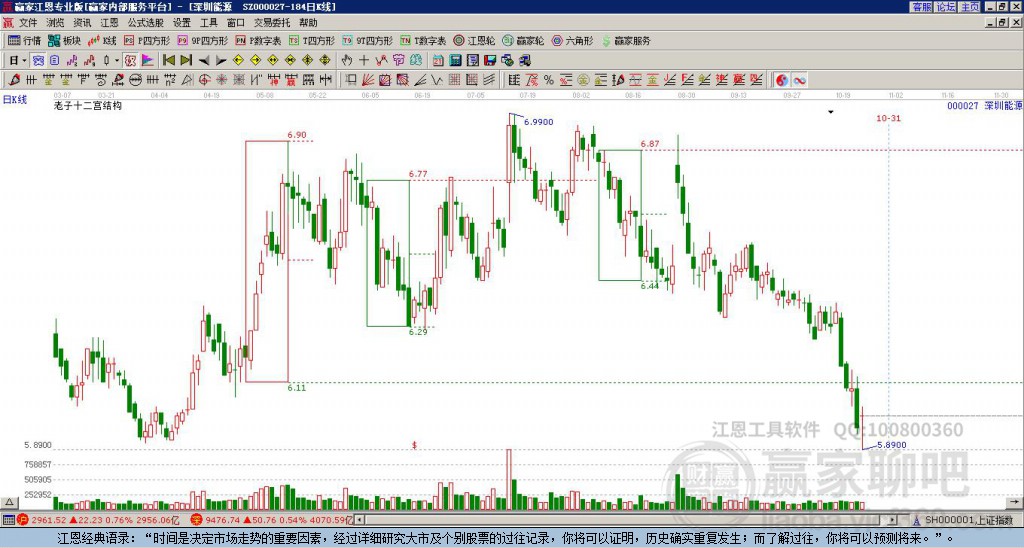Click the orange 深 index status icon
1024x548 pixels.
pyautogui.click(x=197, y=520)
